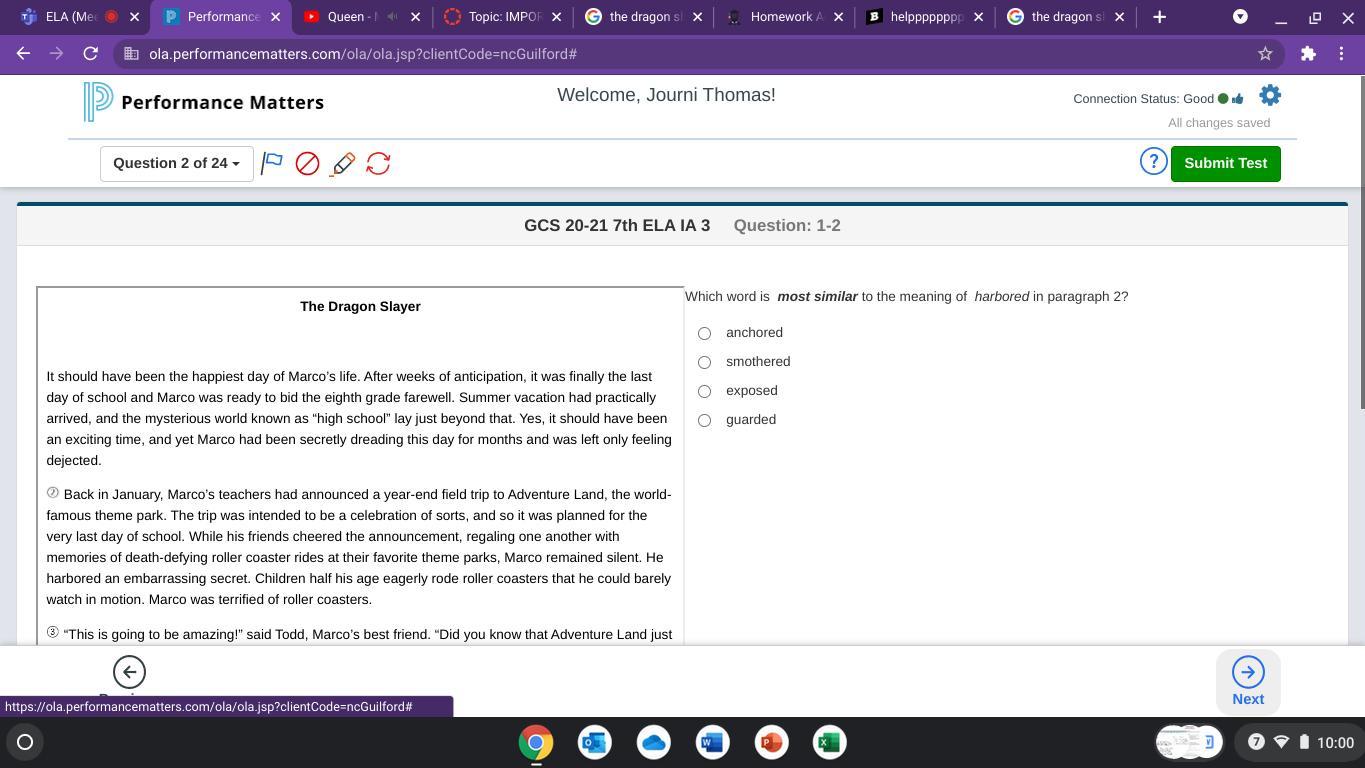Open the Chrome extensions puzzle icon

1308,54
